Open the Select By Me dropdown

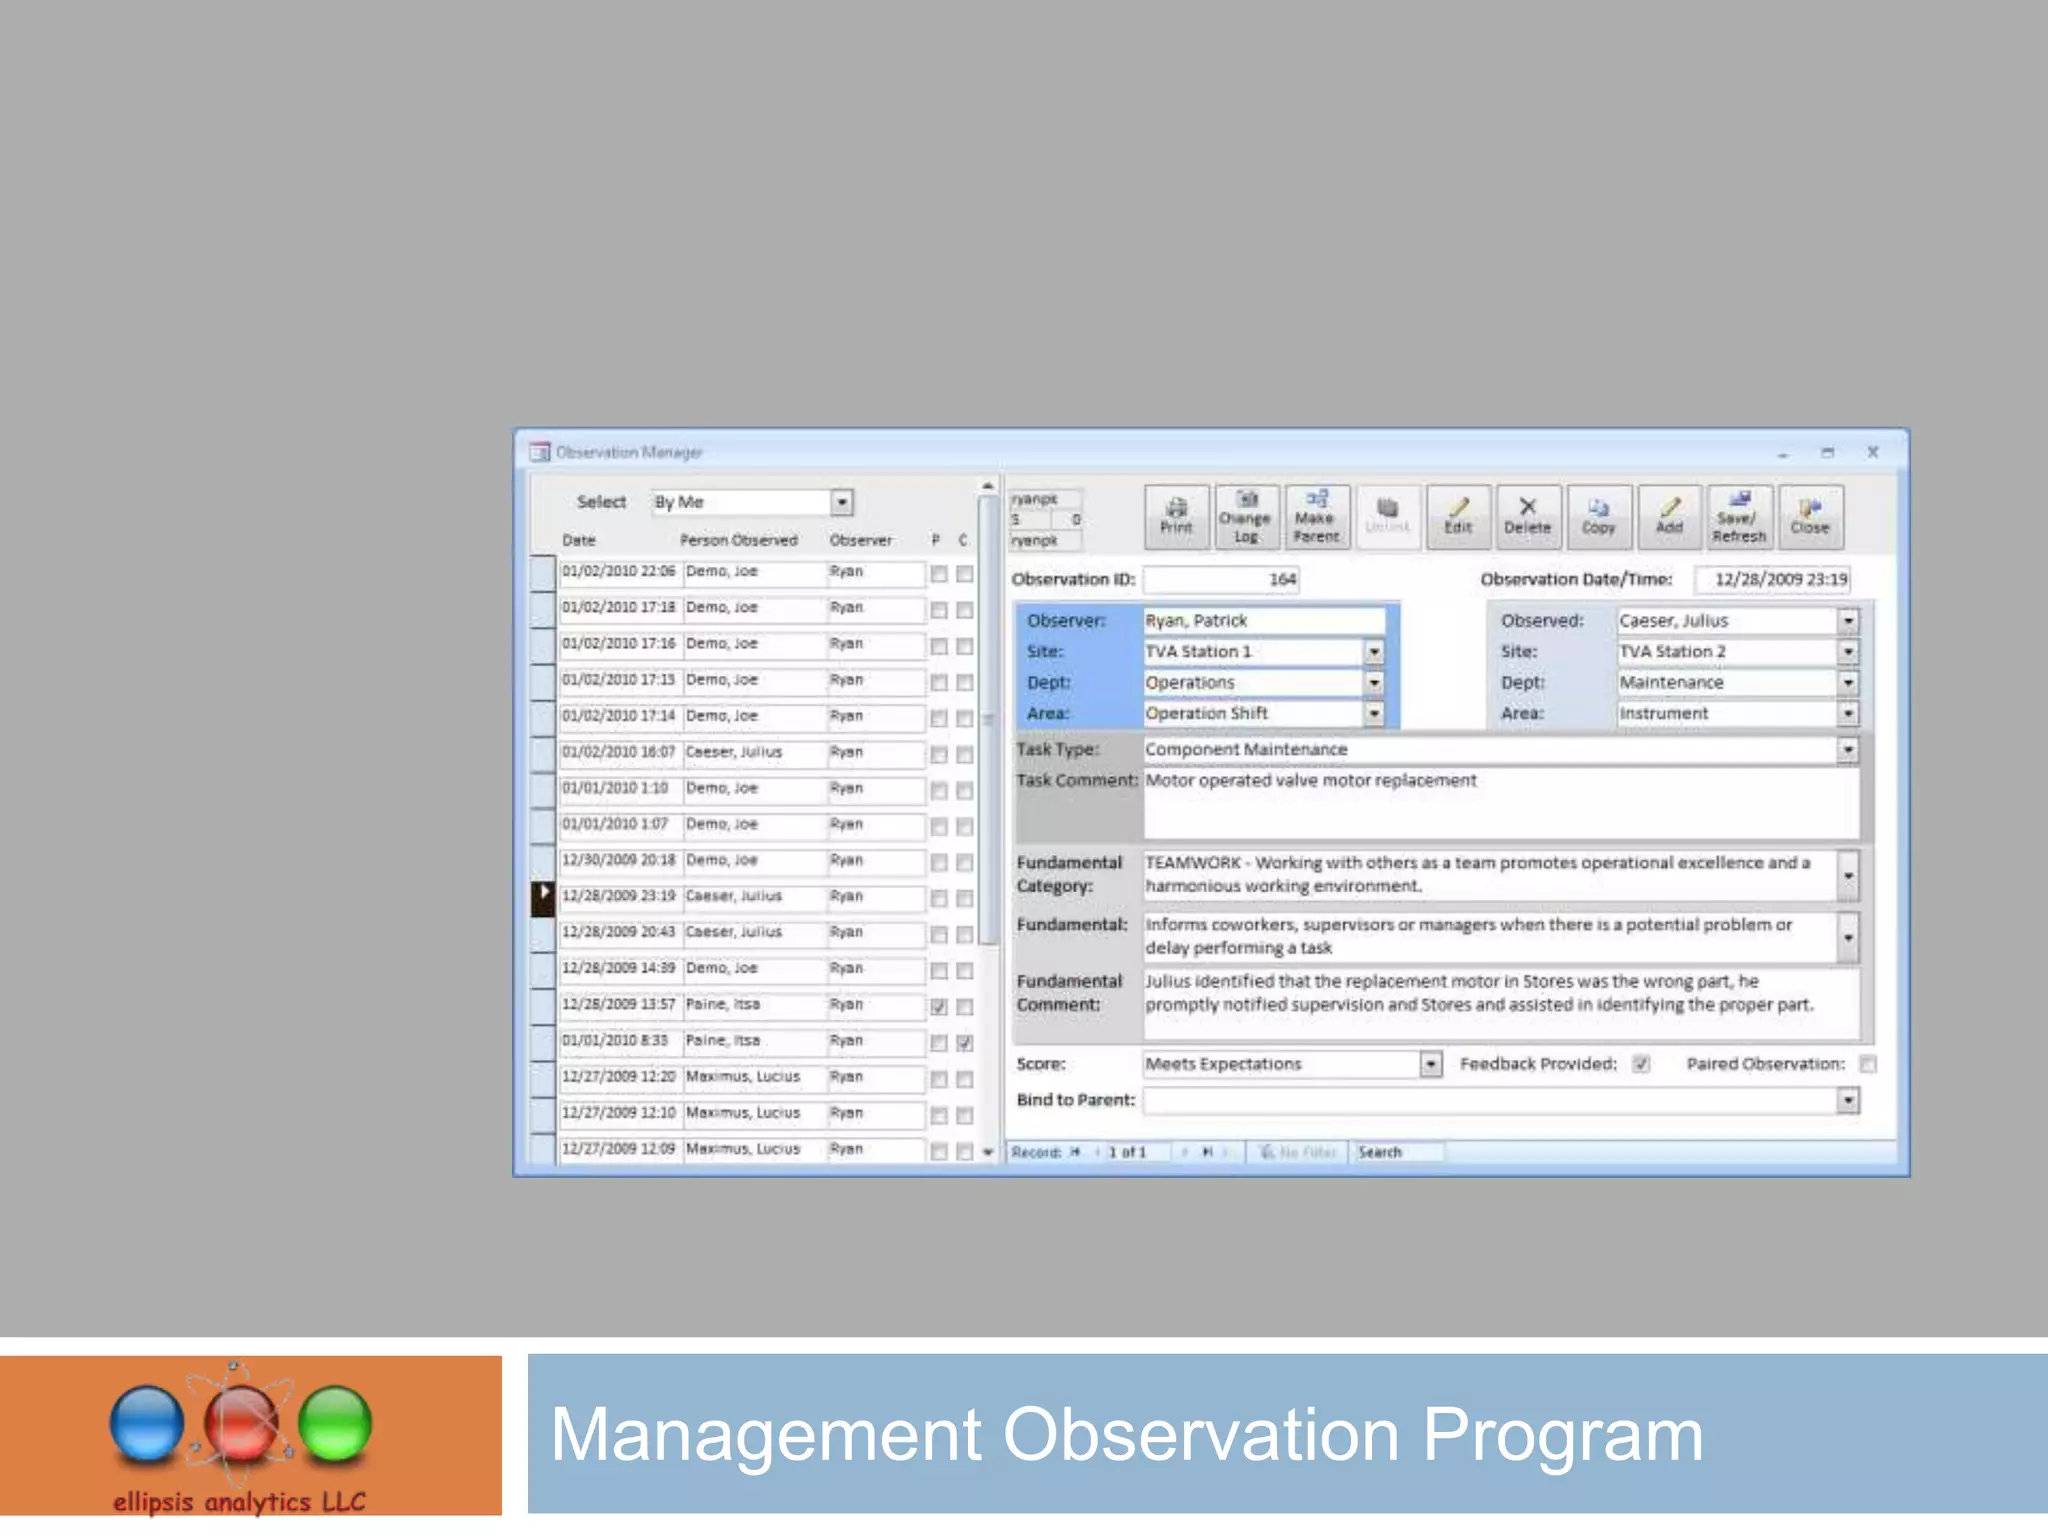842,502
